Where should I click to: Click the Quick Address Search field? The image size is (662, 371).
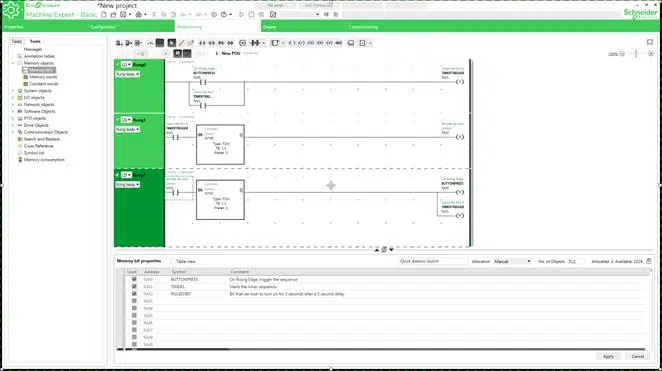[x=432, y=261]
